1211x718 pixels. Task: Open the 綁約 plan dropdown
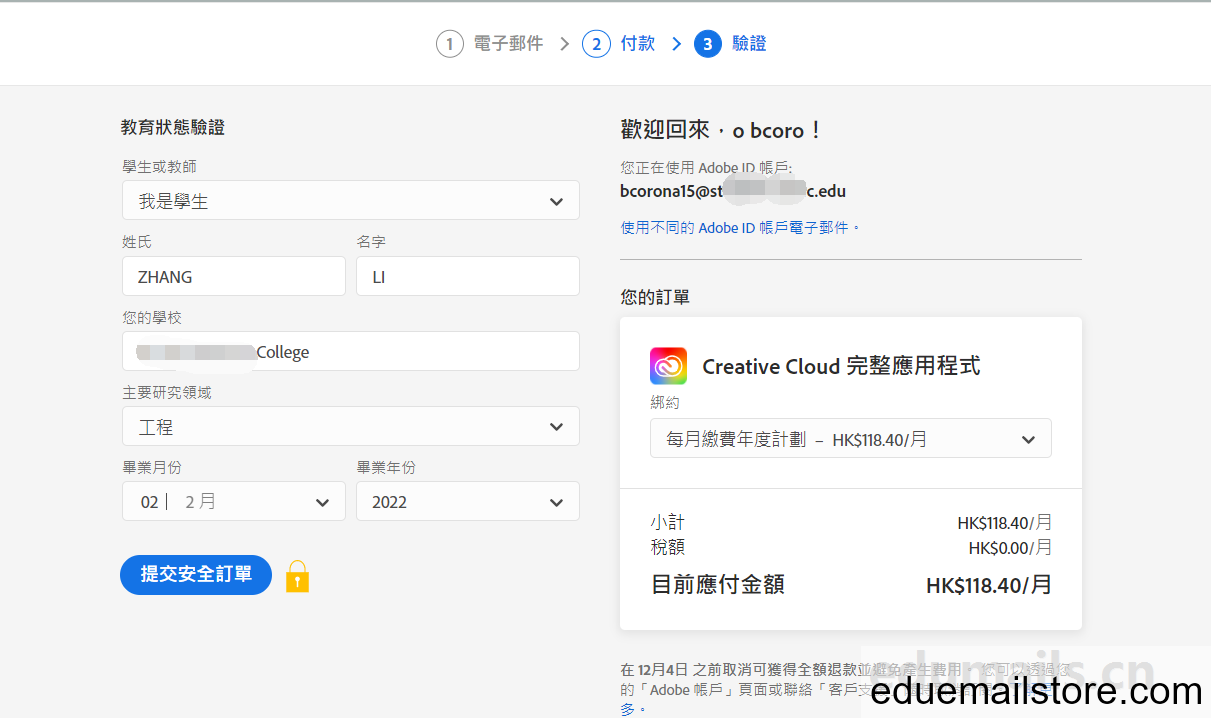pyautogui.click(x=851, y=438)
